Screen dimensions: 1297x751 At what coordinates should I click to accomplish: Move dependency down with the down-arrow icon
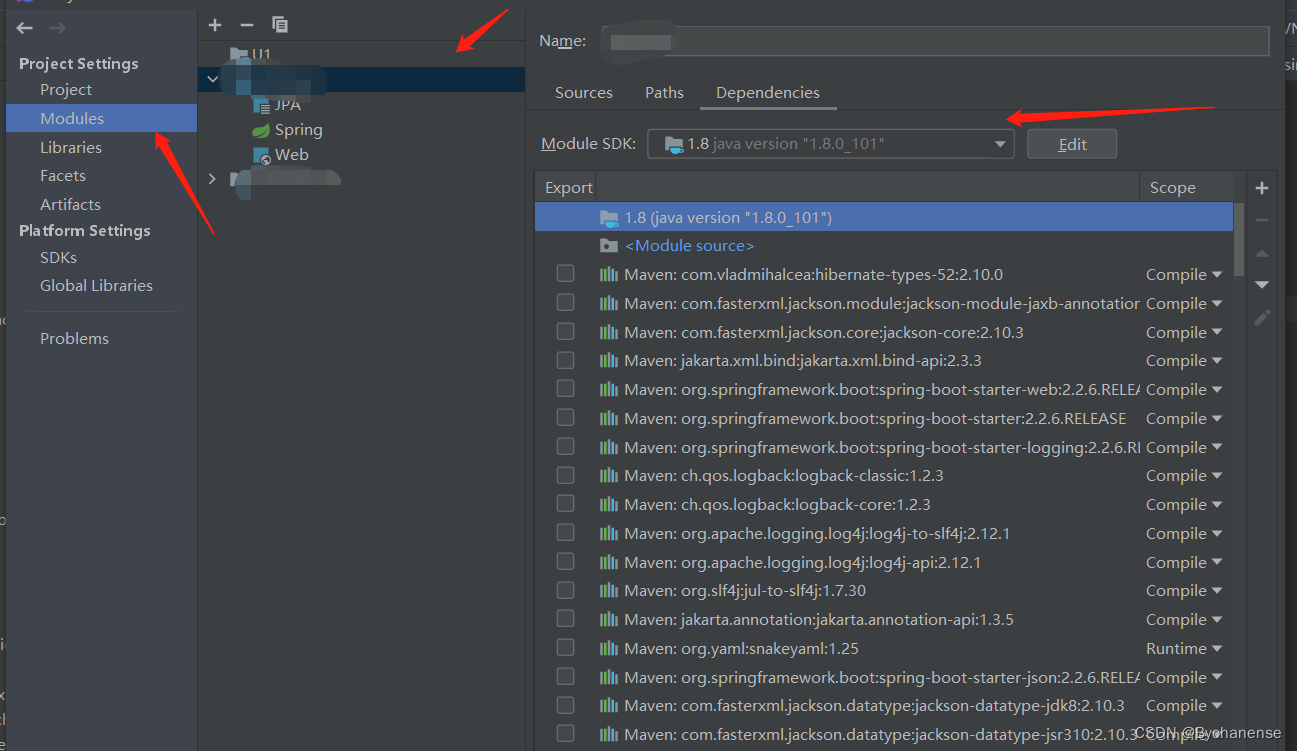[x=1261, y=284]
